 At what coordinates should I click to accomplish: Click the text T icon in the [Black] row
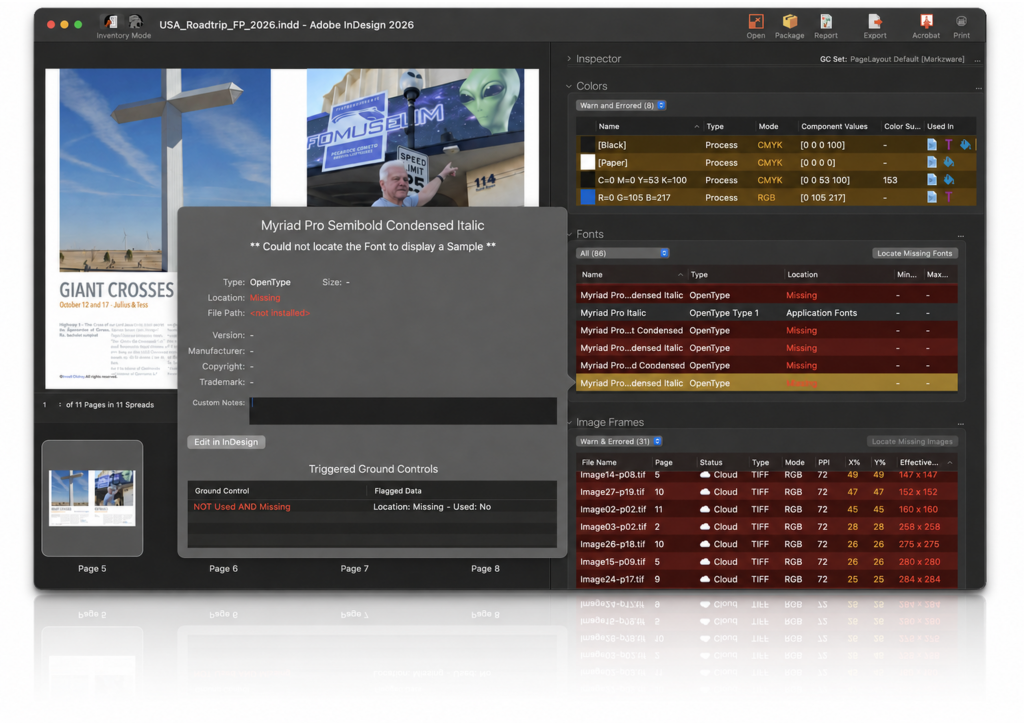point(948,145)
